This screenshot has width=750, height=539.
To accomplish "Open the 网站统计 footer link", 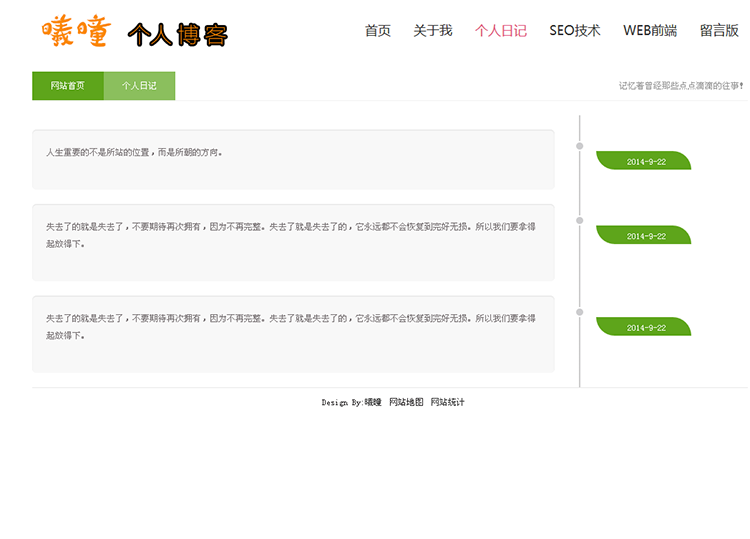I will pos(448,402).
